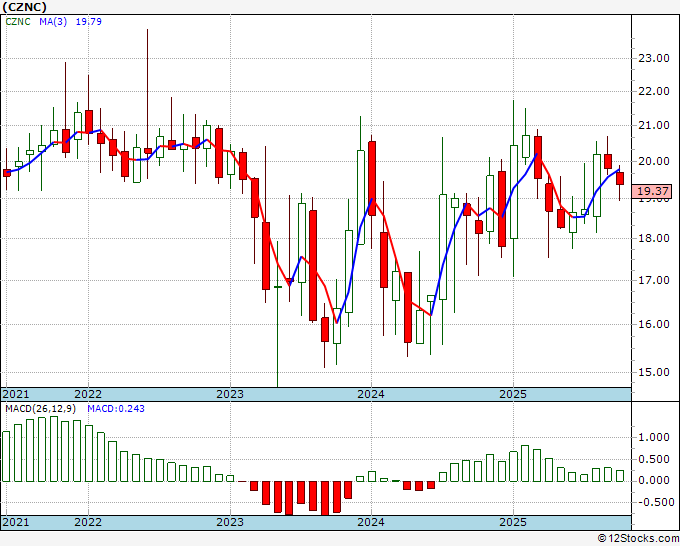
Task: Click the last red candlestick beside the 19.37 tag
Action: [620, 178]
